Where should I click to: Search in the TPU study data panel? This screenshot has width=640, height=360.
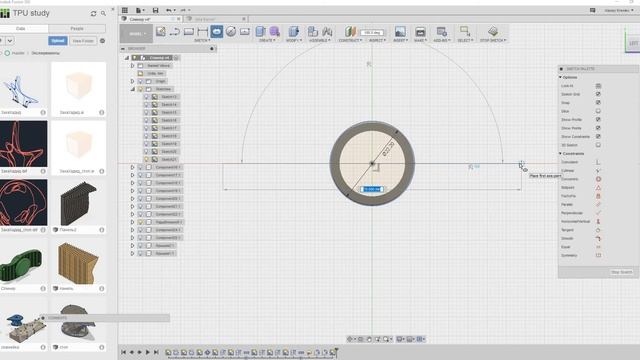(104, 13)
